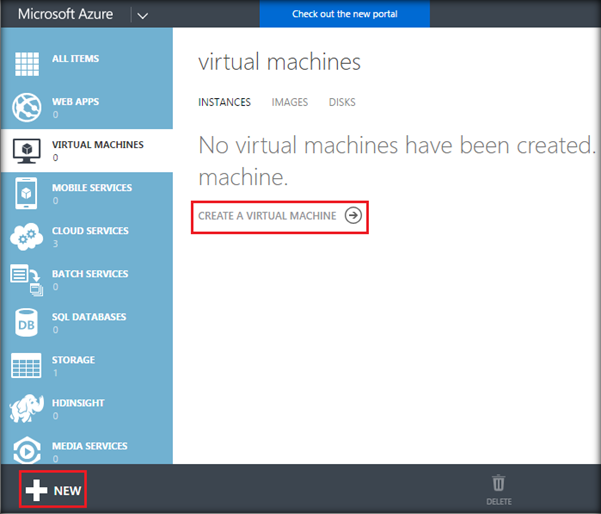
Task: Switch to the Images tab
Action: [x=290, y=102]
